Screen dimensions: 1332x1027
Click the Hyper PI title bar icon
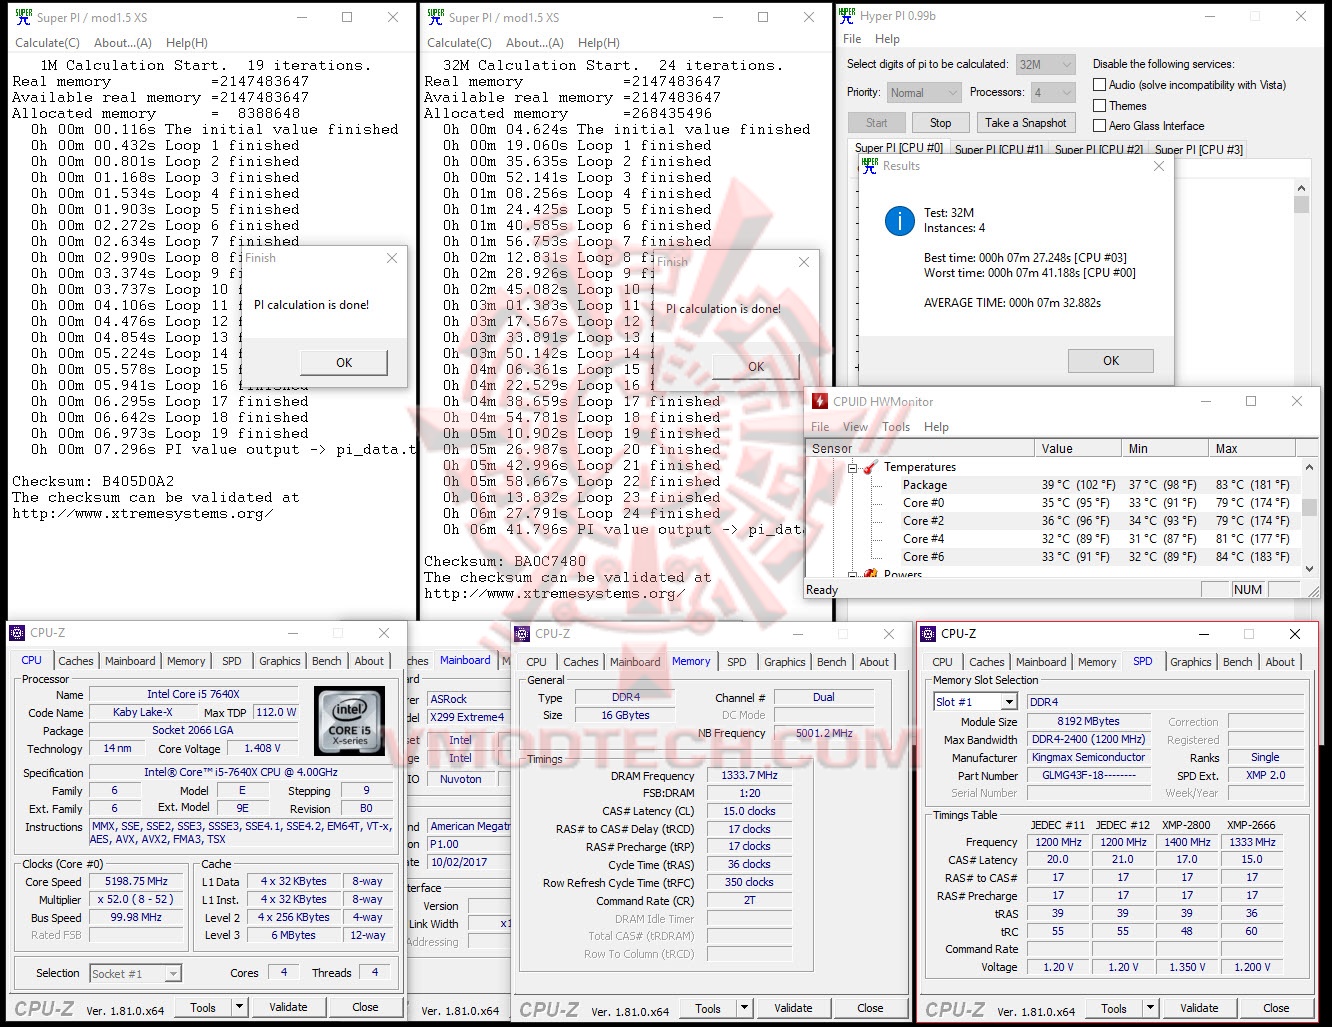tap(848, 16)
